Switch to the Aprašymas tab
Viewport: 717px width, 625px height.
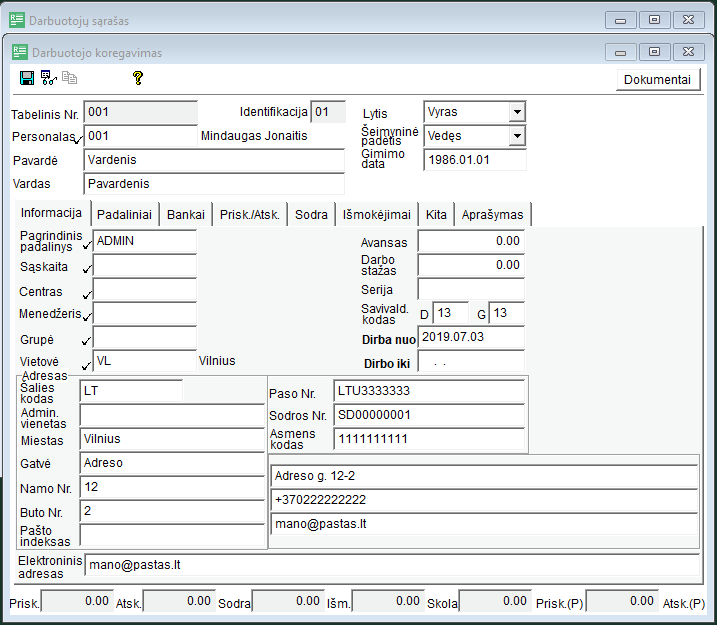pyautogui.click(x=492, y=214)
